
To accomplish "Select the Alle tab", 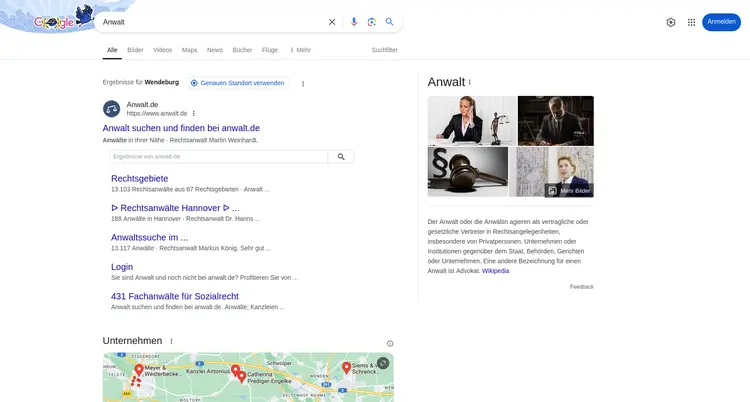I will click(112, 50).
